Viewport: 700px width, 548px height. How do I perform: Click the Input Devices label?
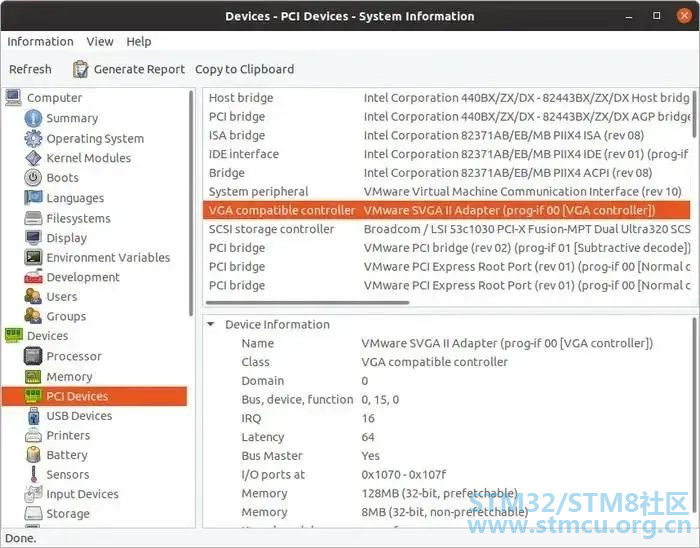click(x=83, y=494)
